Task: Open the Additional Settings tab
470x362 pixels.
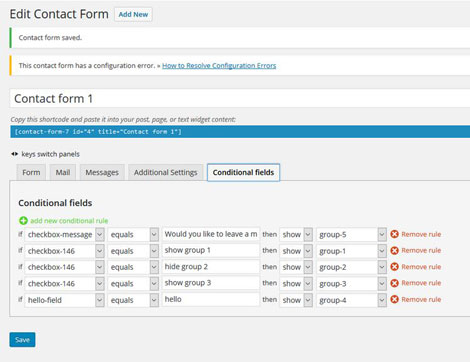Action: point(166,172)
